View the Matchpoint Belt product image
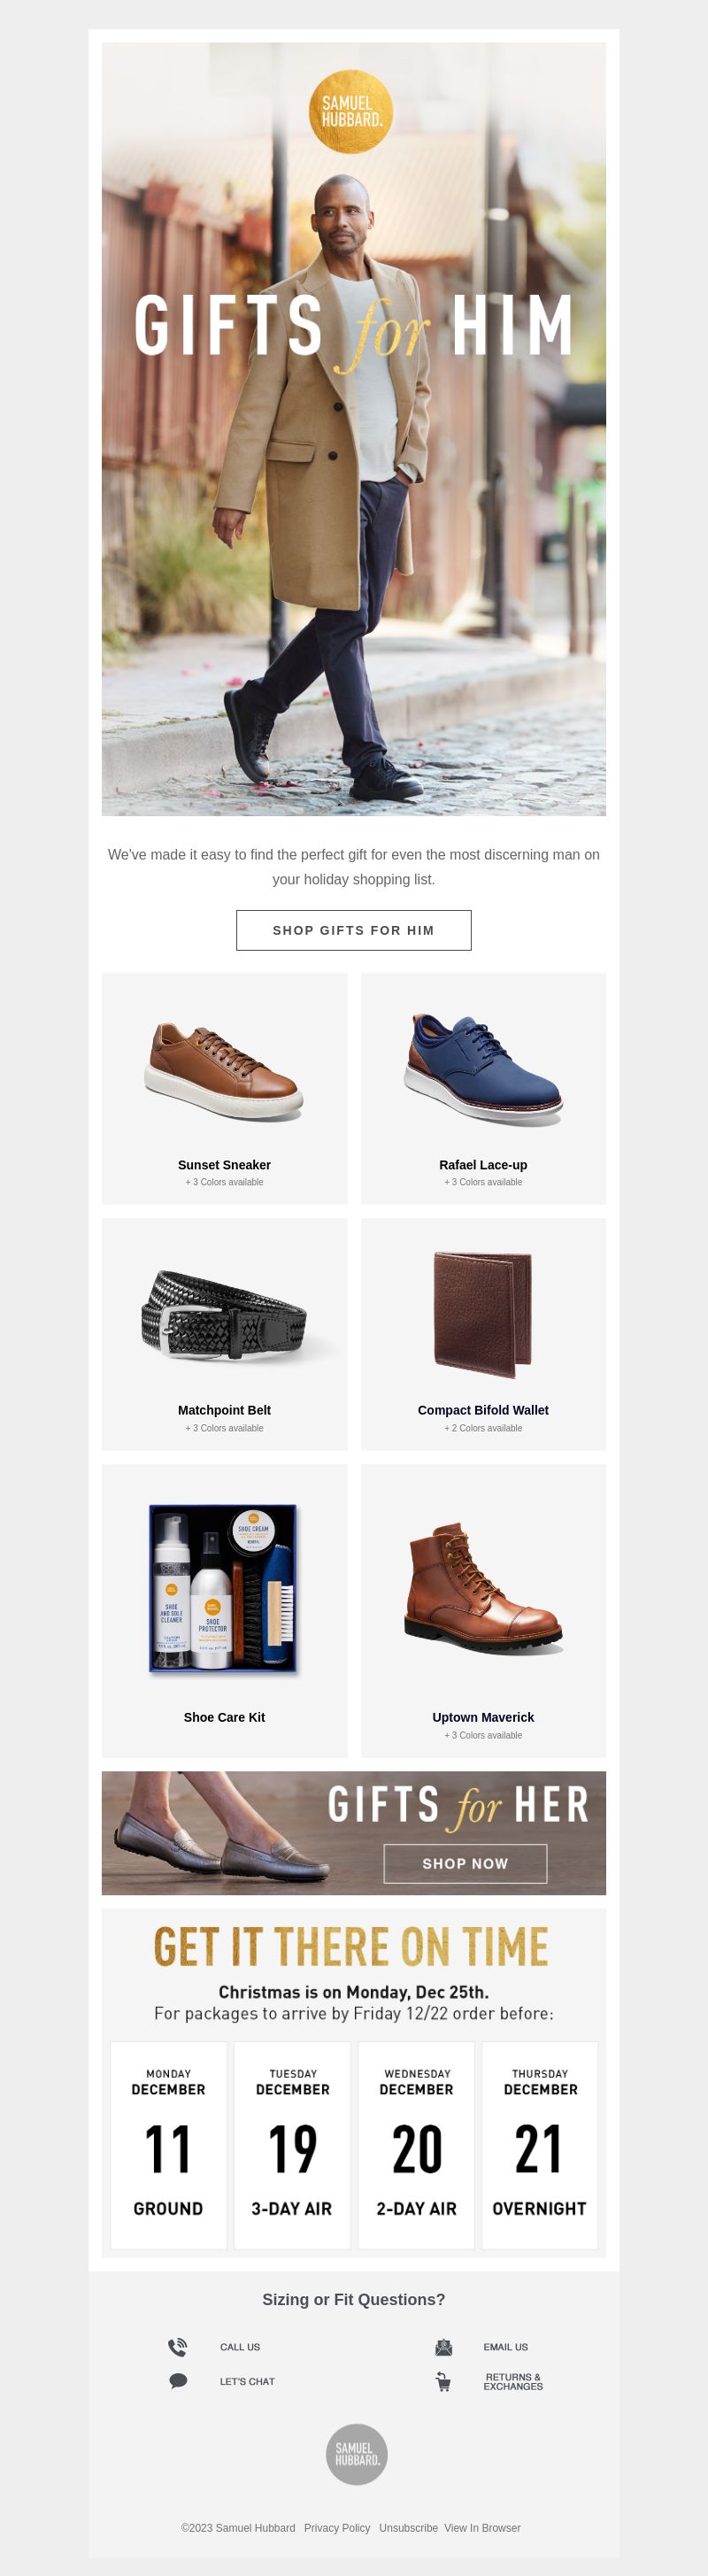Image resolution: width=708 pixels, height=2576 pixels. (224, 1314)
